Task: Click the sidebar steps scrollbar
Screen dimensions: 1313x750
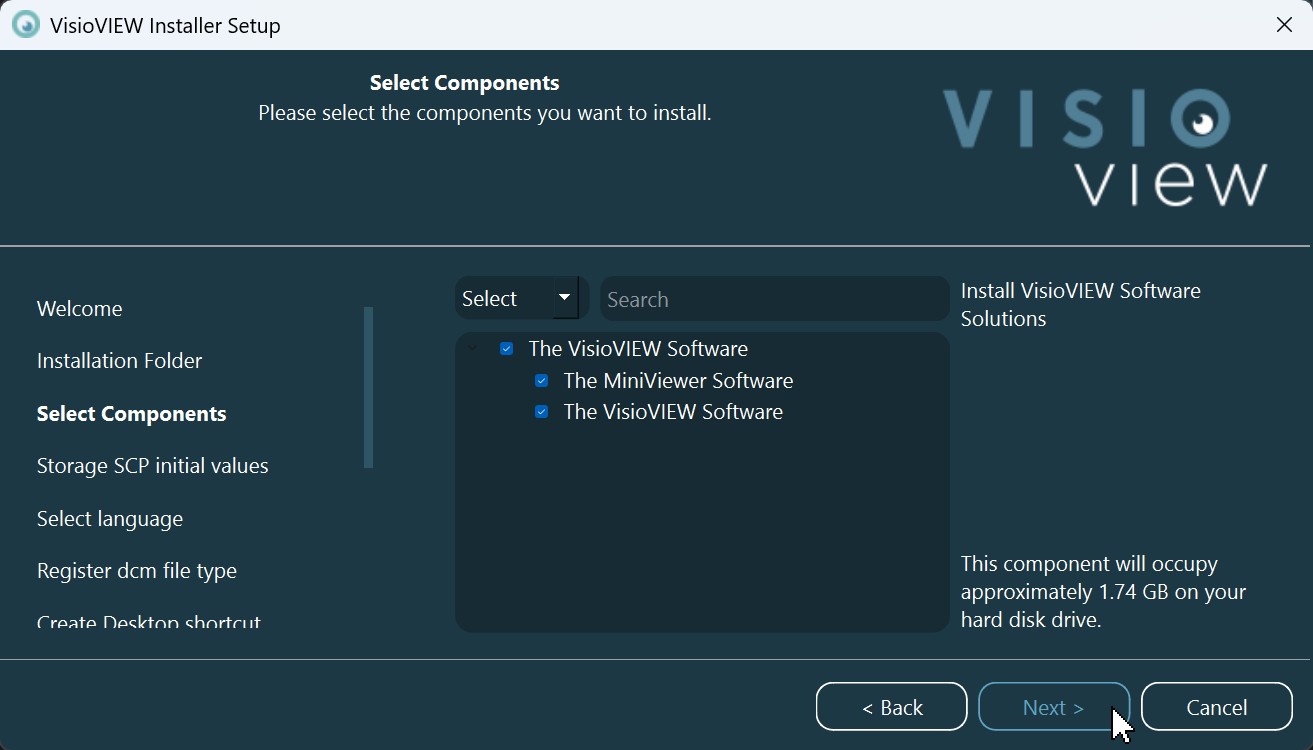Action: point(368,388)
